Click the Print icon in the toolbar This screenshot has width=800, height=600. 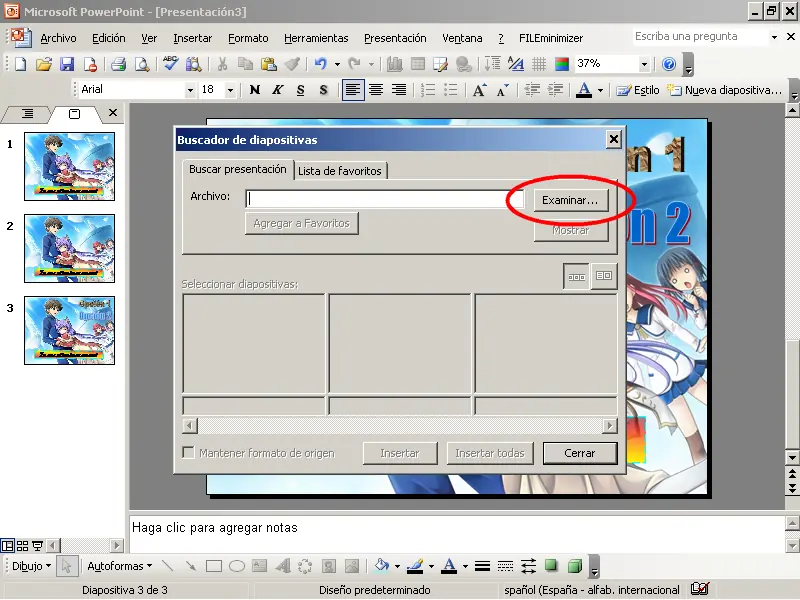click(118, 64)
